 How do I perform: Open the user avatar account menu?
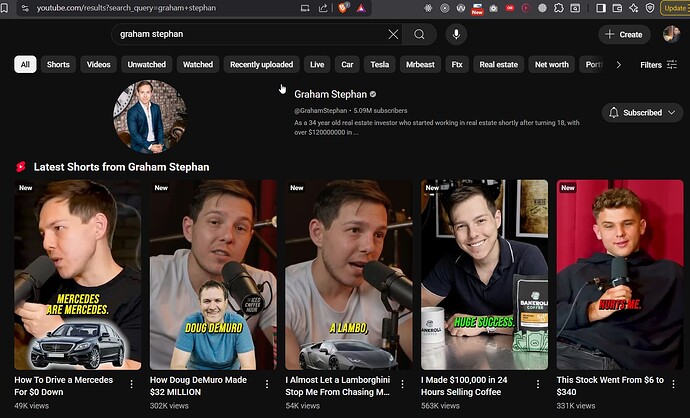pyautogui.click(x=672, y=34)
